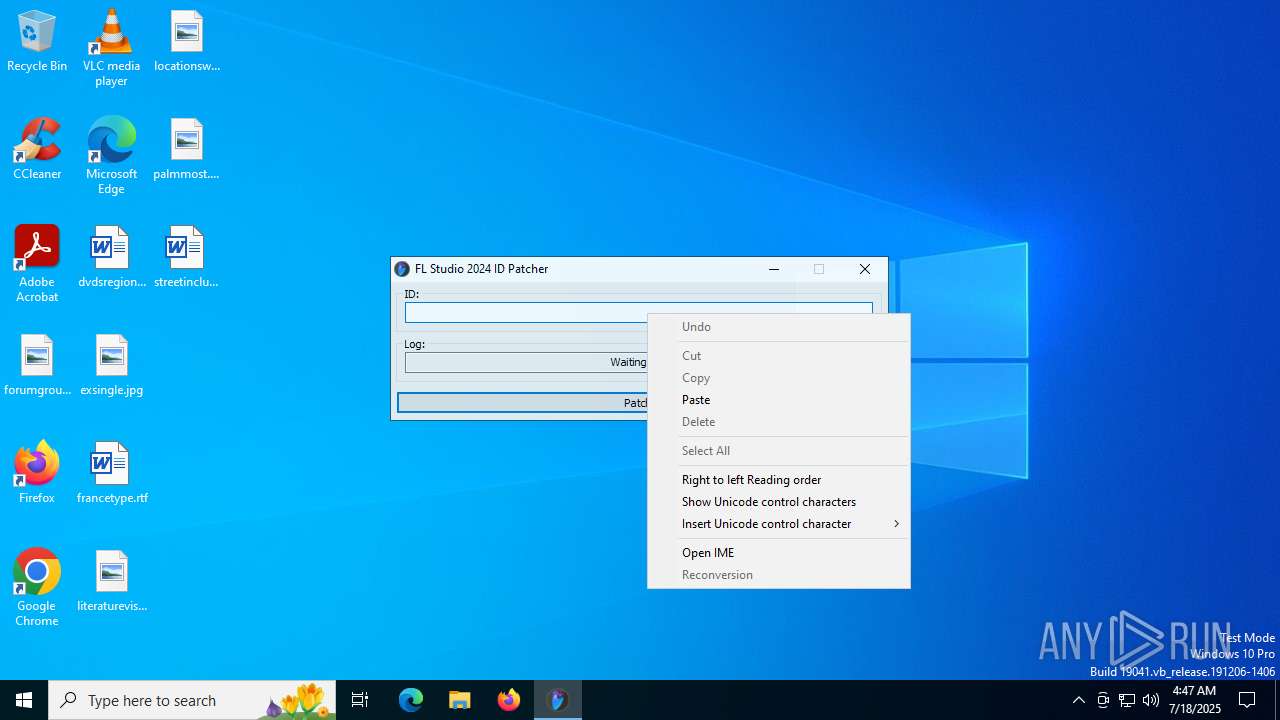Viewport: 1280px width, 720px height.
Task: Toggle Show Unicode control characters
Action: [x=779, y=502]
